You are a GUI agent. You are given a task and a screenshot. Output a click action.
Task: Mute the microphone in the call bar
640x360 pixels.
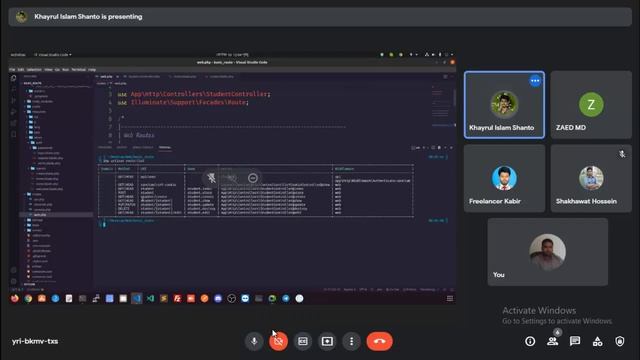pos(254,341)
